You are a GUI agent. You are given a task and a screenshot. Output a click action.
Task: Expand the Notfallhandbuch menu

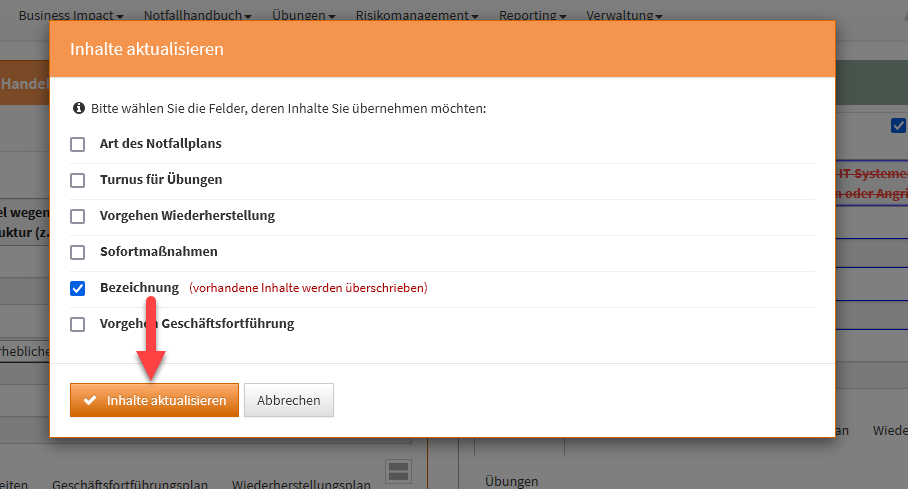click(197, 16)
